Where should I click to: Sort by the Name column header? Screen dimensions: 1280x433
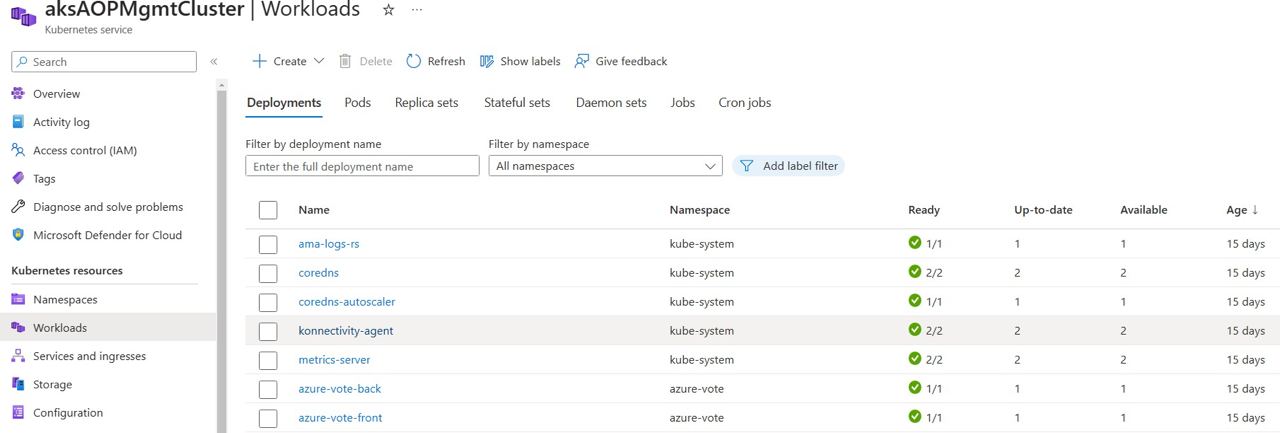coord(313,210)
